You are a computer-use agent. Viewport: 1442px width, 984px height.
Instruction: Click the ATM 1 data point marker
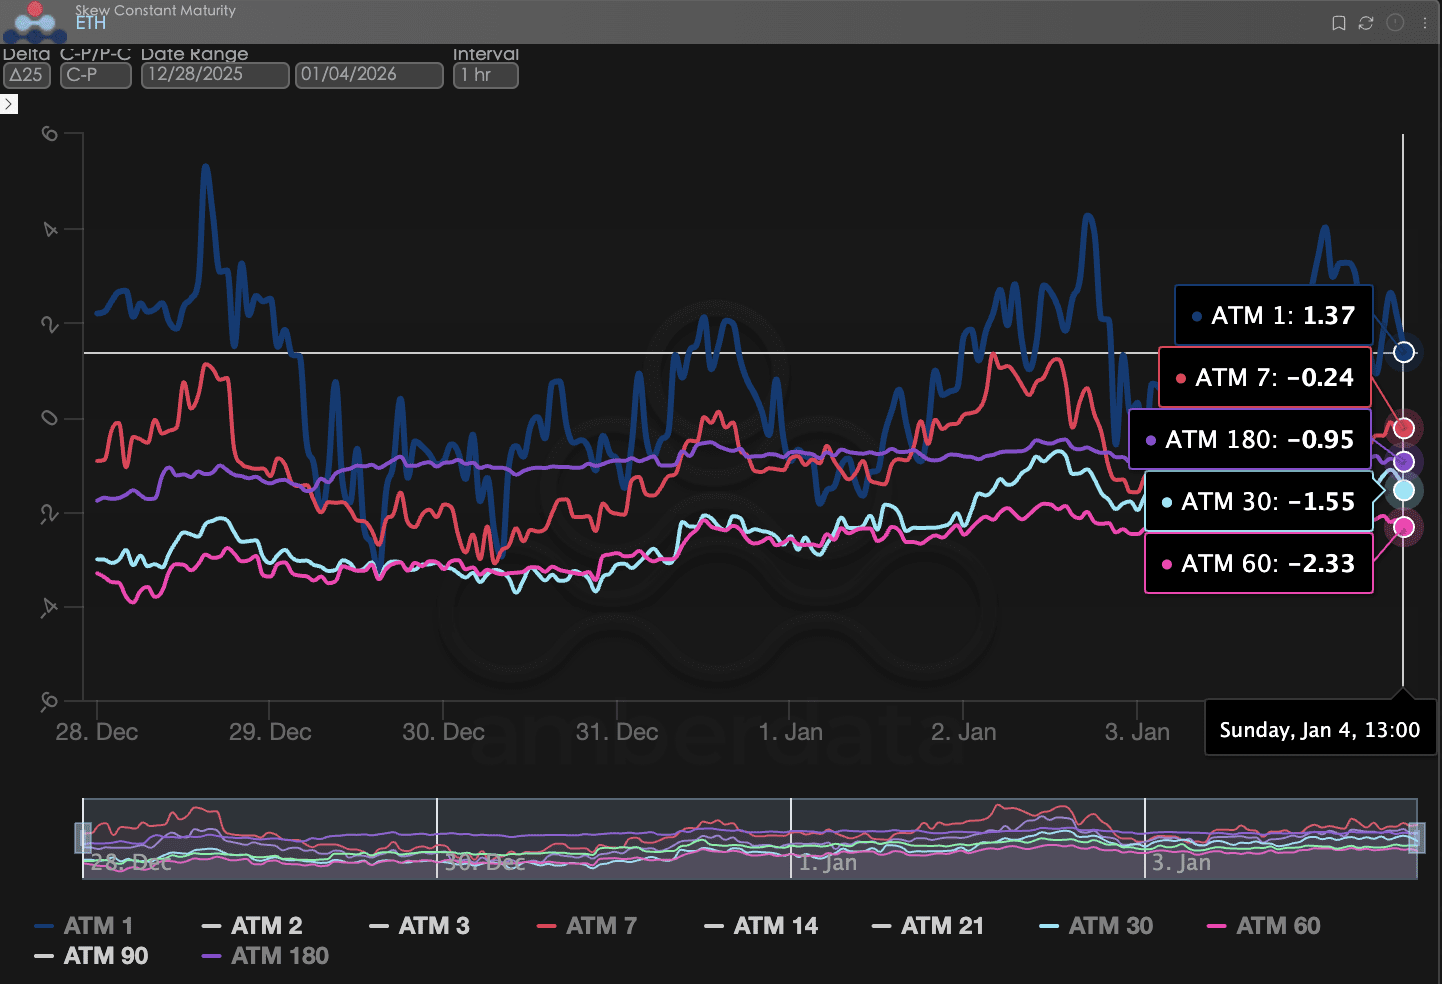[x=1404, y=352]
